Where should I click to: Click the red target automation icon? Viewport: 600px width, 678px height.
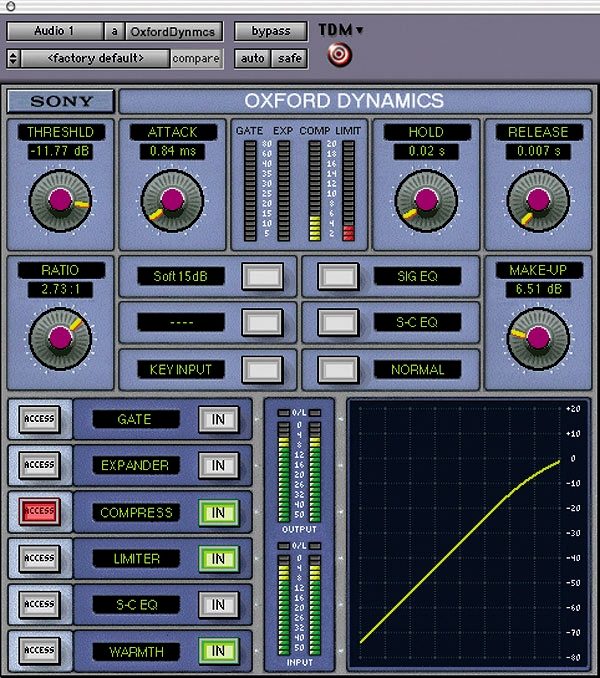(339, 55)
